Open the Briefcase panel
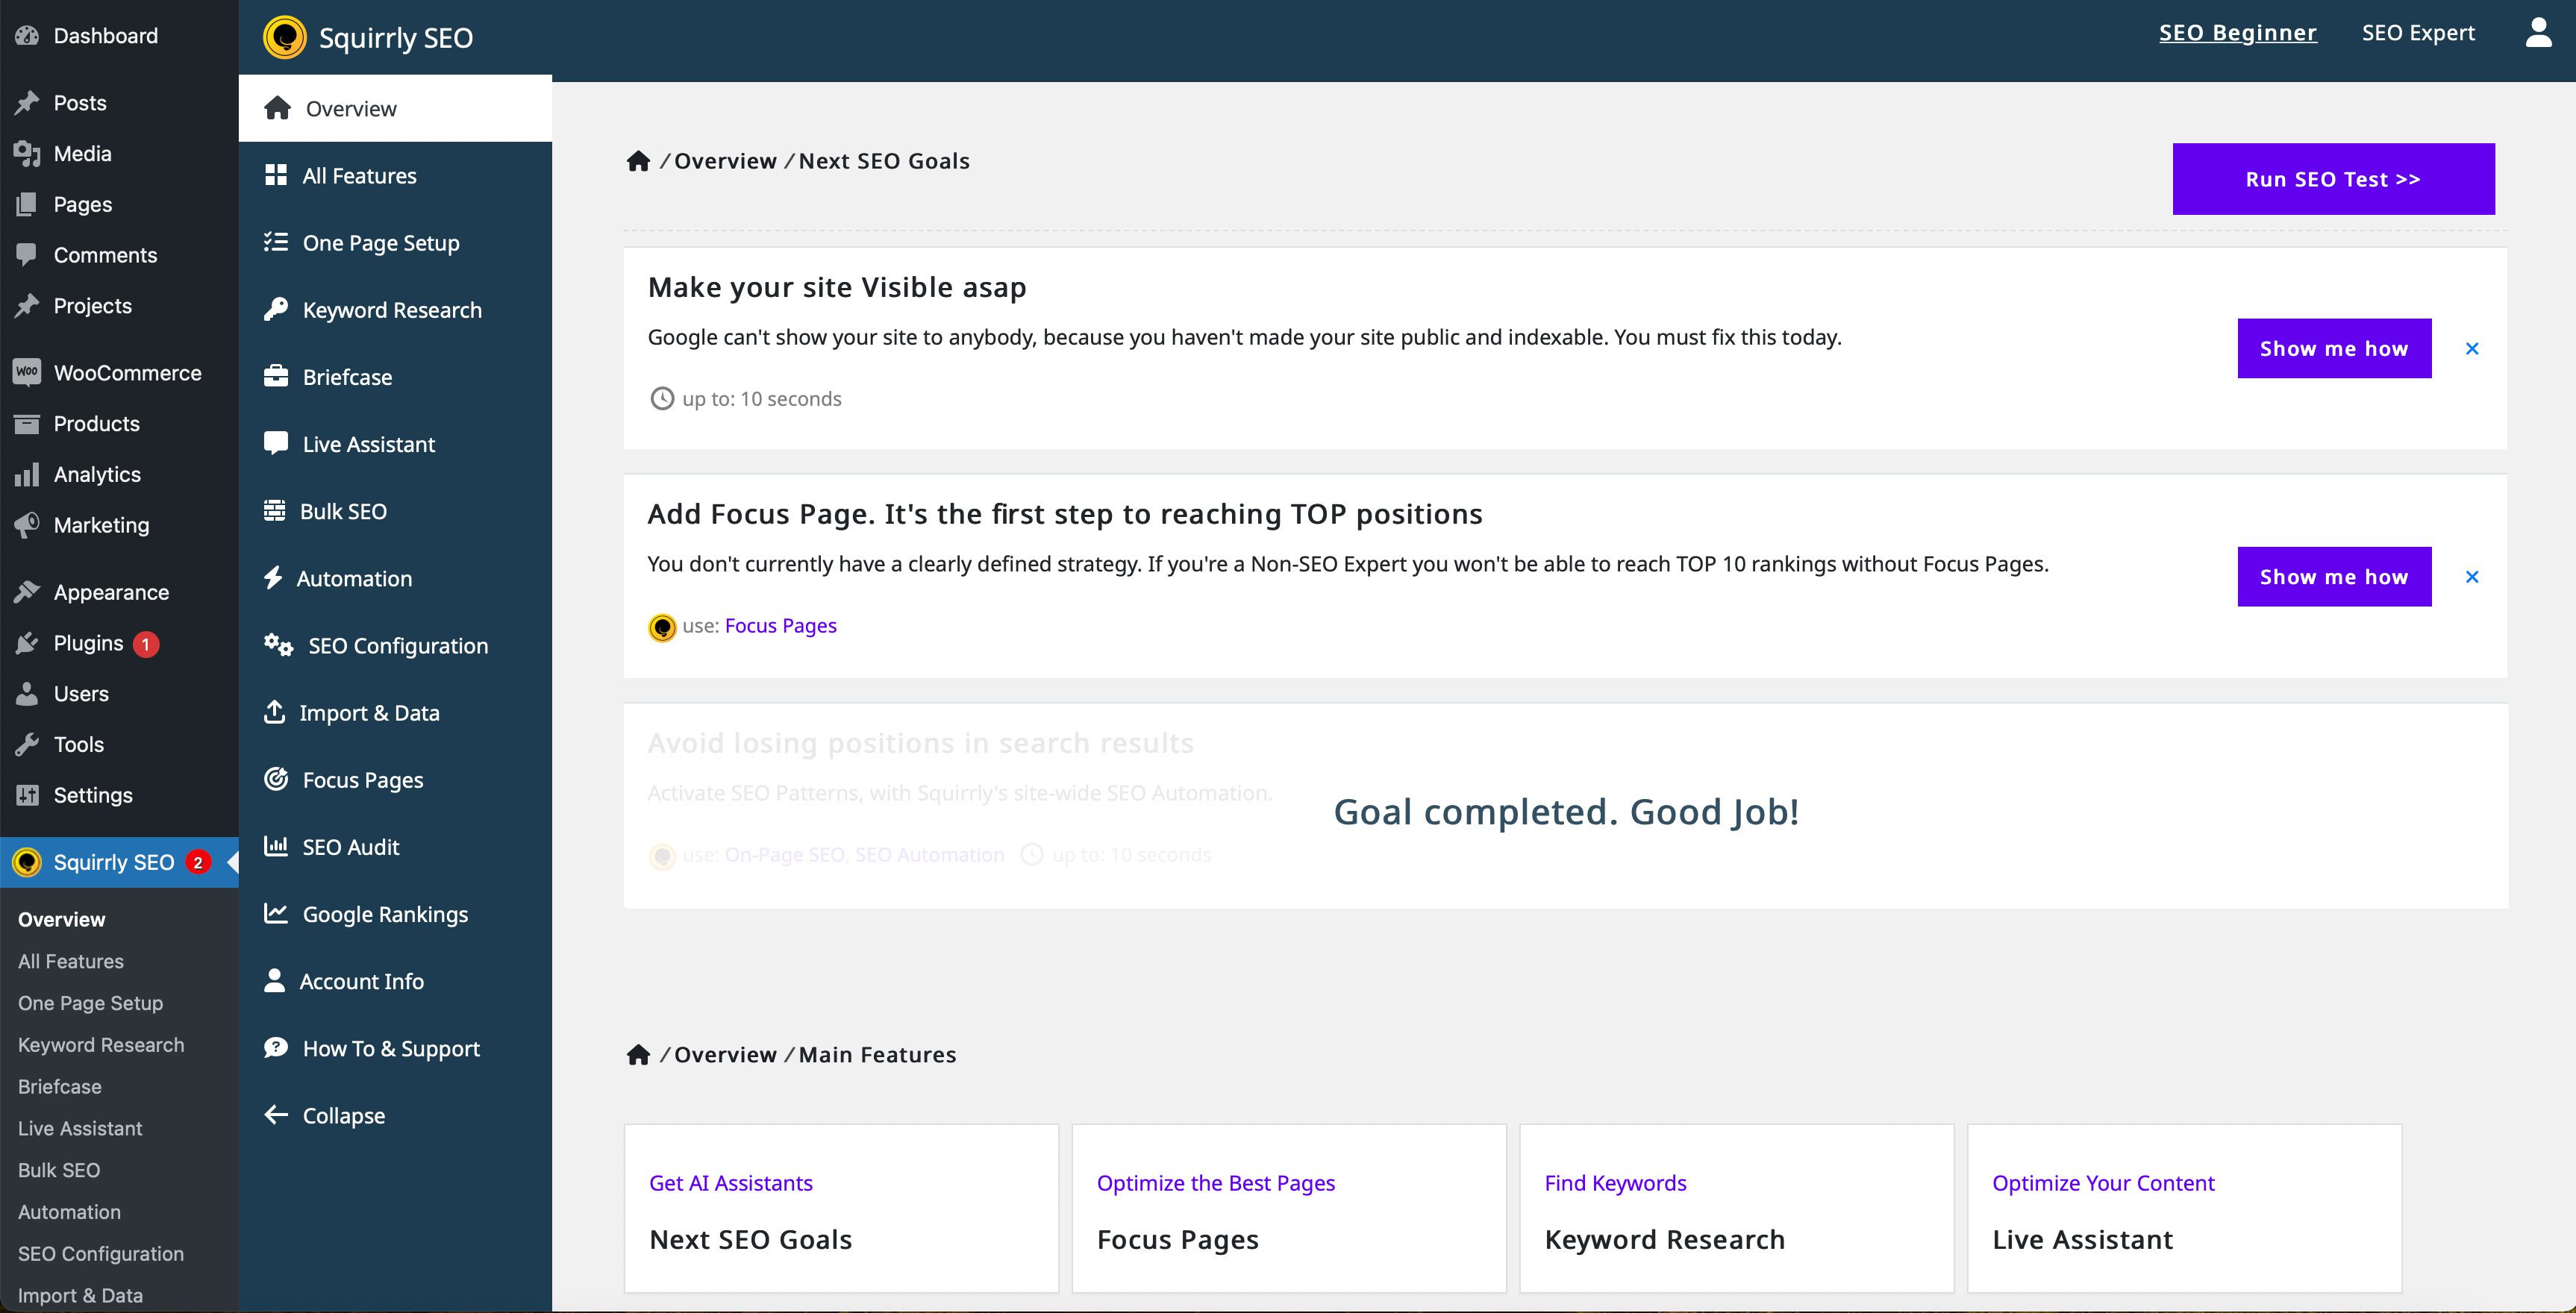Viewport: 2576px width, 1313px height. point(347,375)
